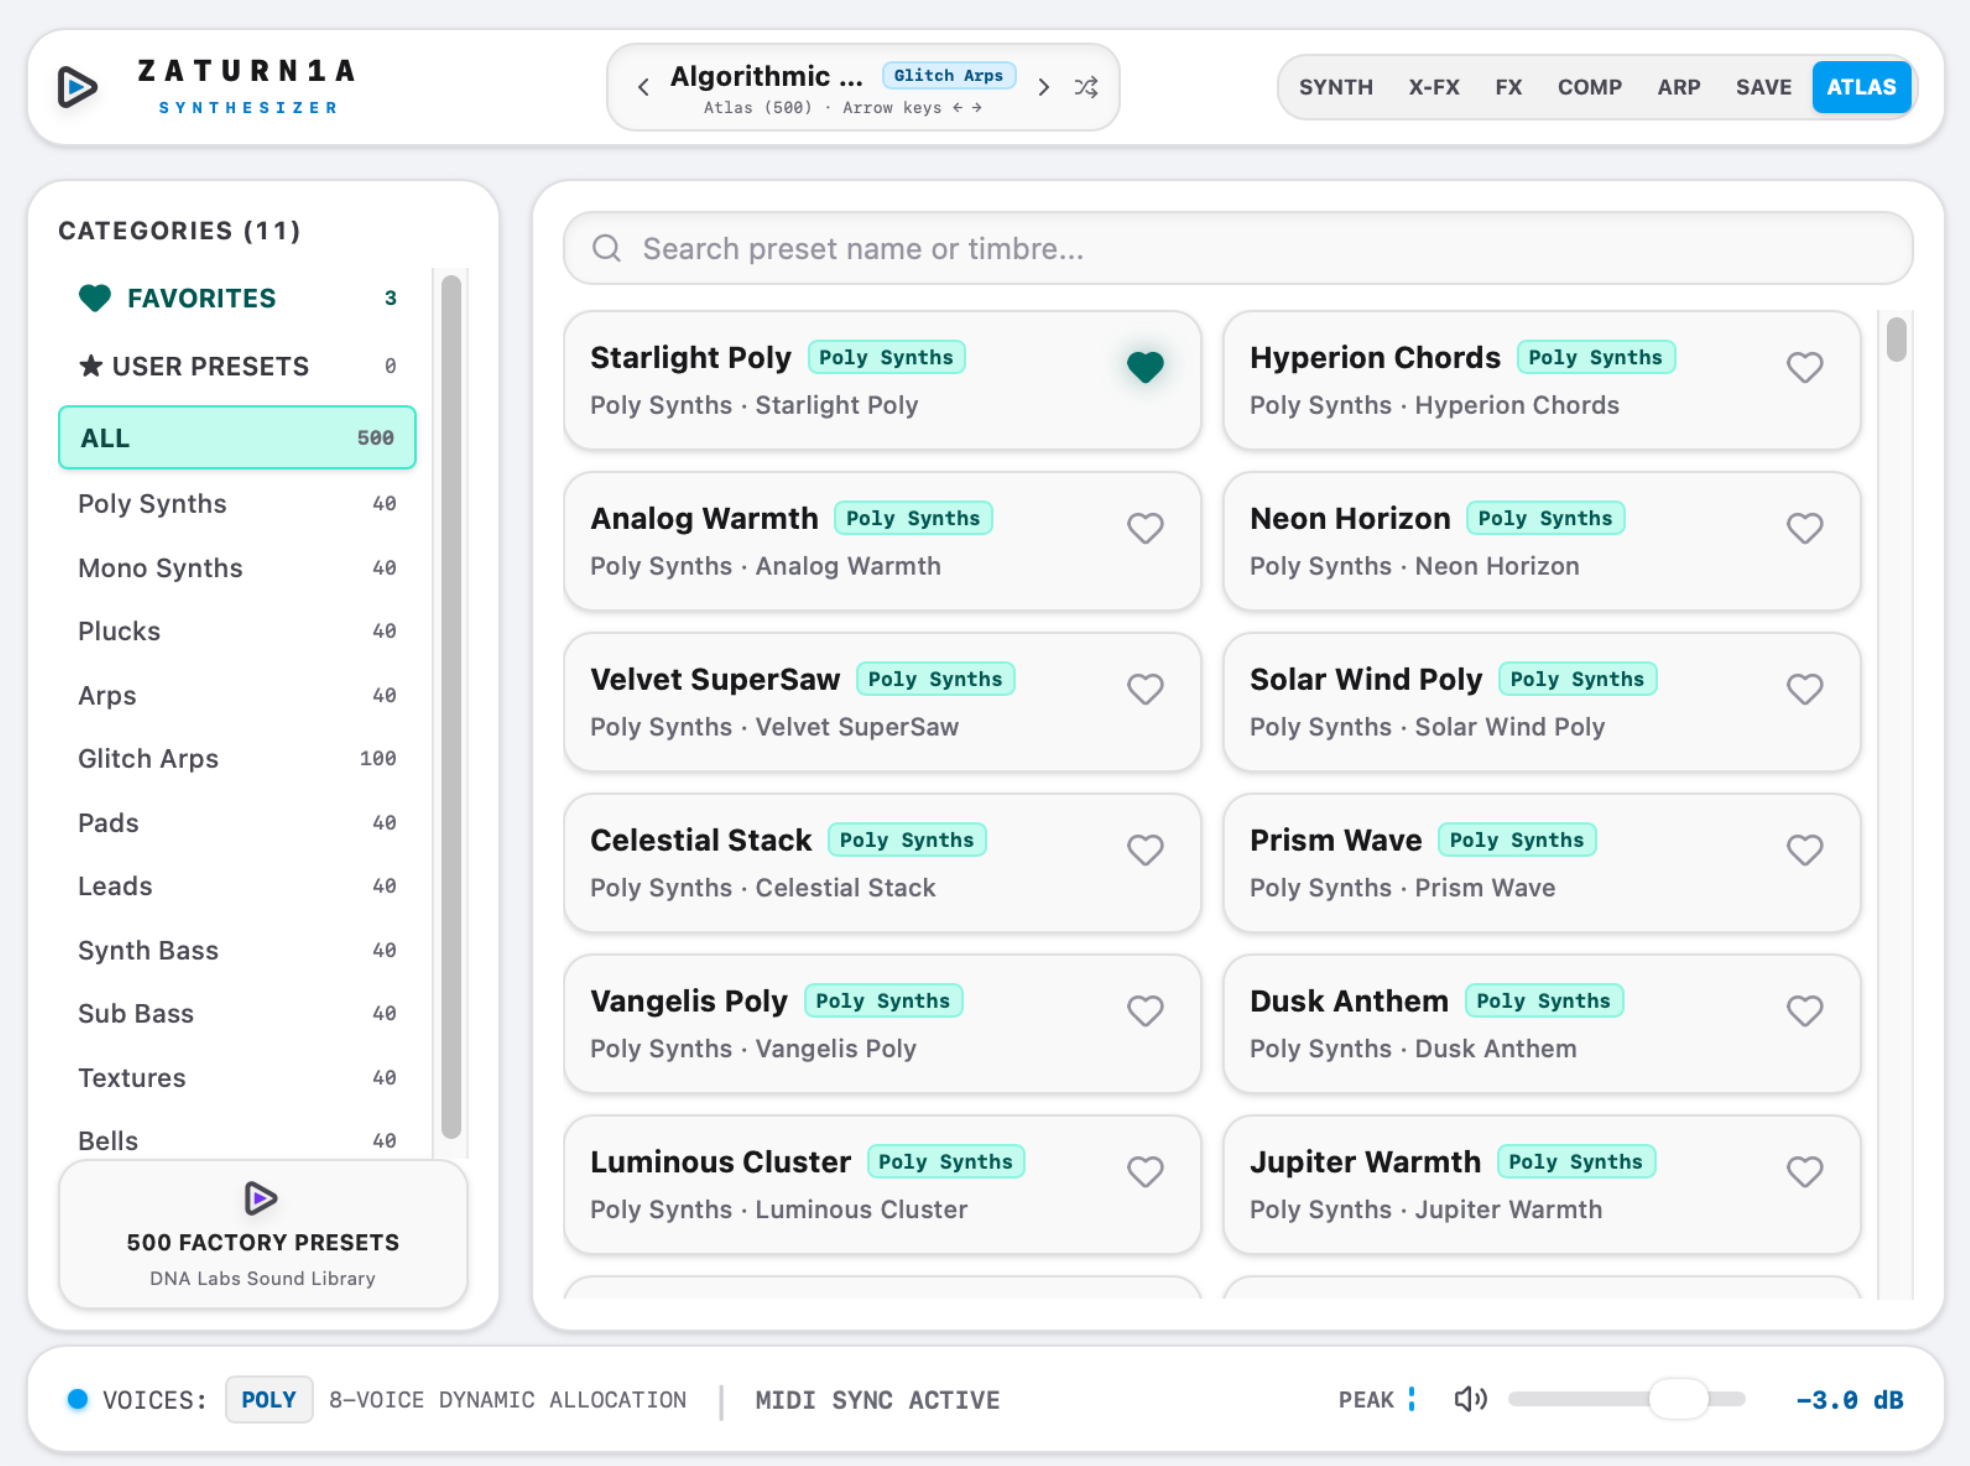Open the Glitch Arps category
The image size is (1970, 1466).
237,758
